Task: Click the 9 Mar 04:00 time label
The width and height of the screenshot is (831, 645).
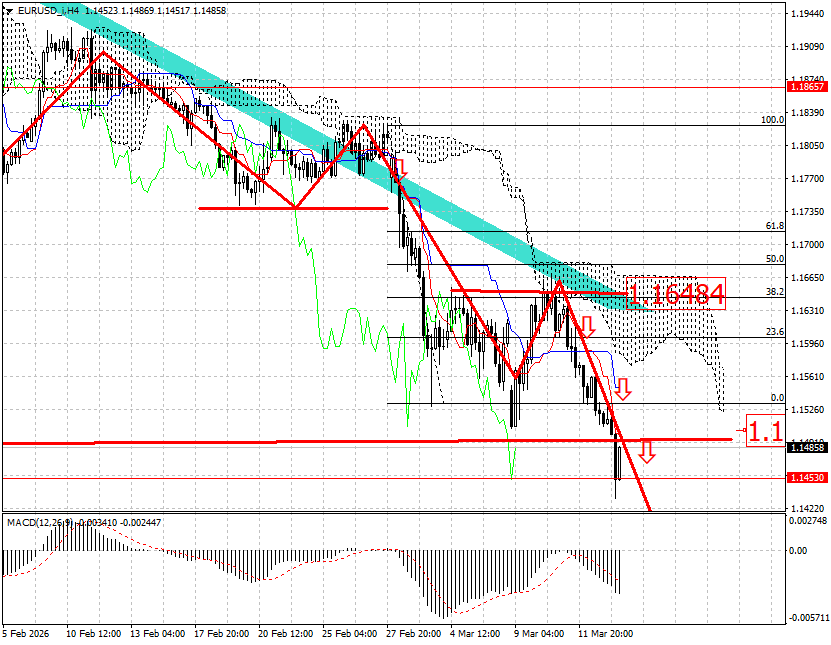Action: pyautogui.click(x=539, y=634)
